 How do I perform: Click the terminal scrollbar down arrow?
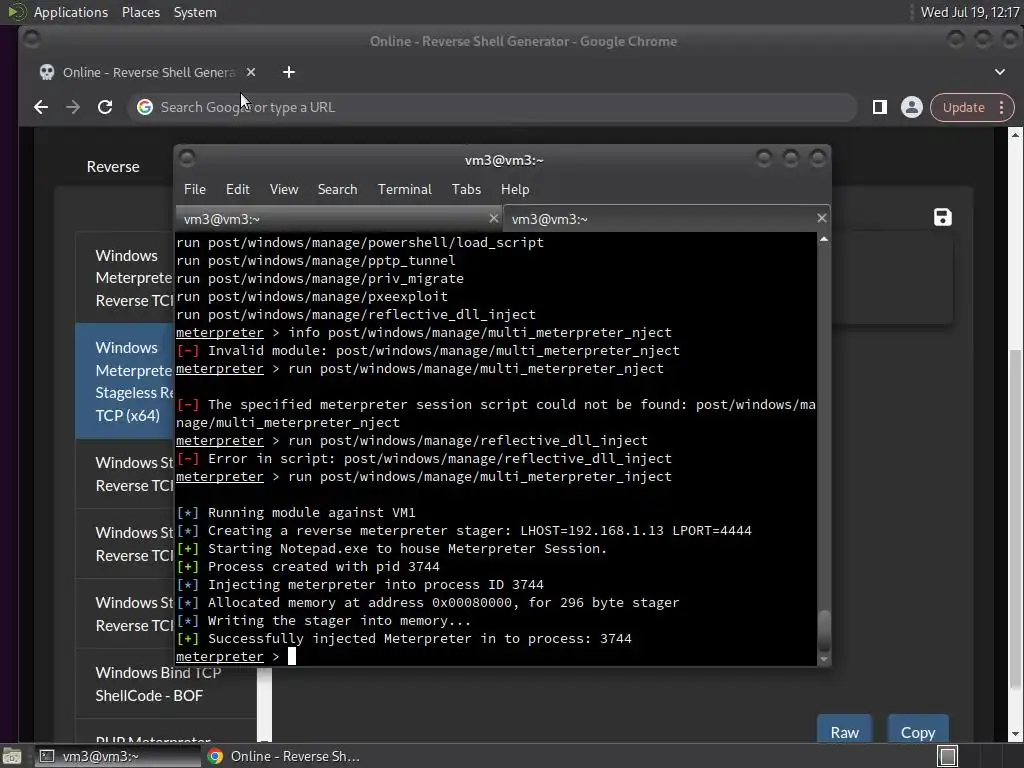click(824, 660)
